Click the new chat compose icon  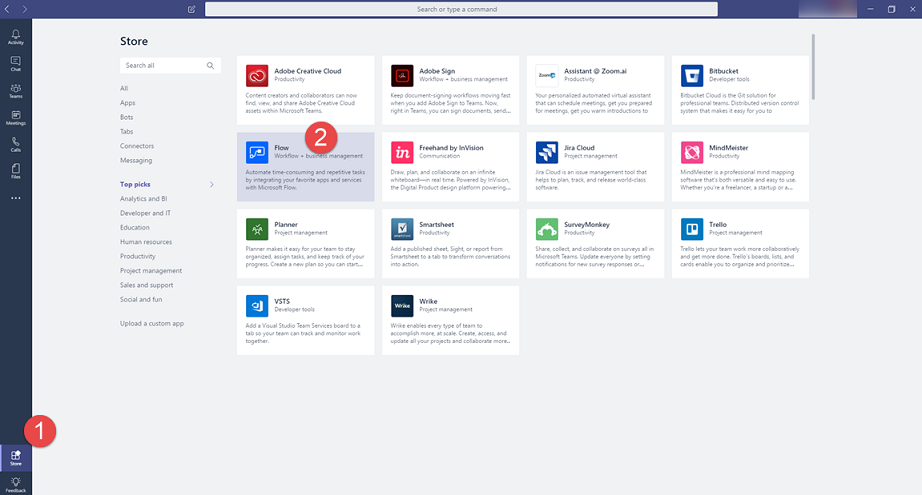[191, 9]
